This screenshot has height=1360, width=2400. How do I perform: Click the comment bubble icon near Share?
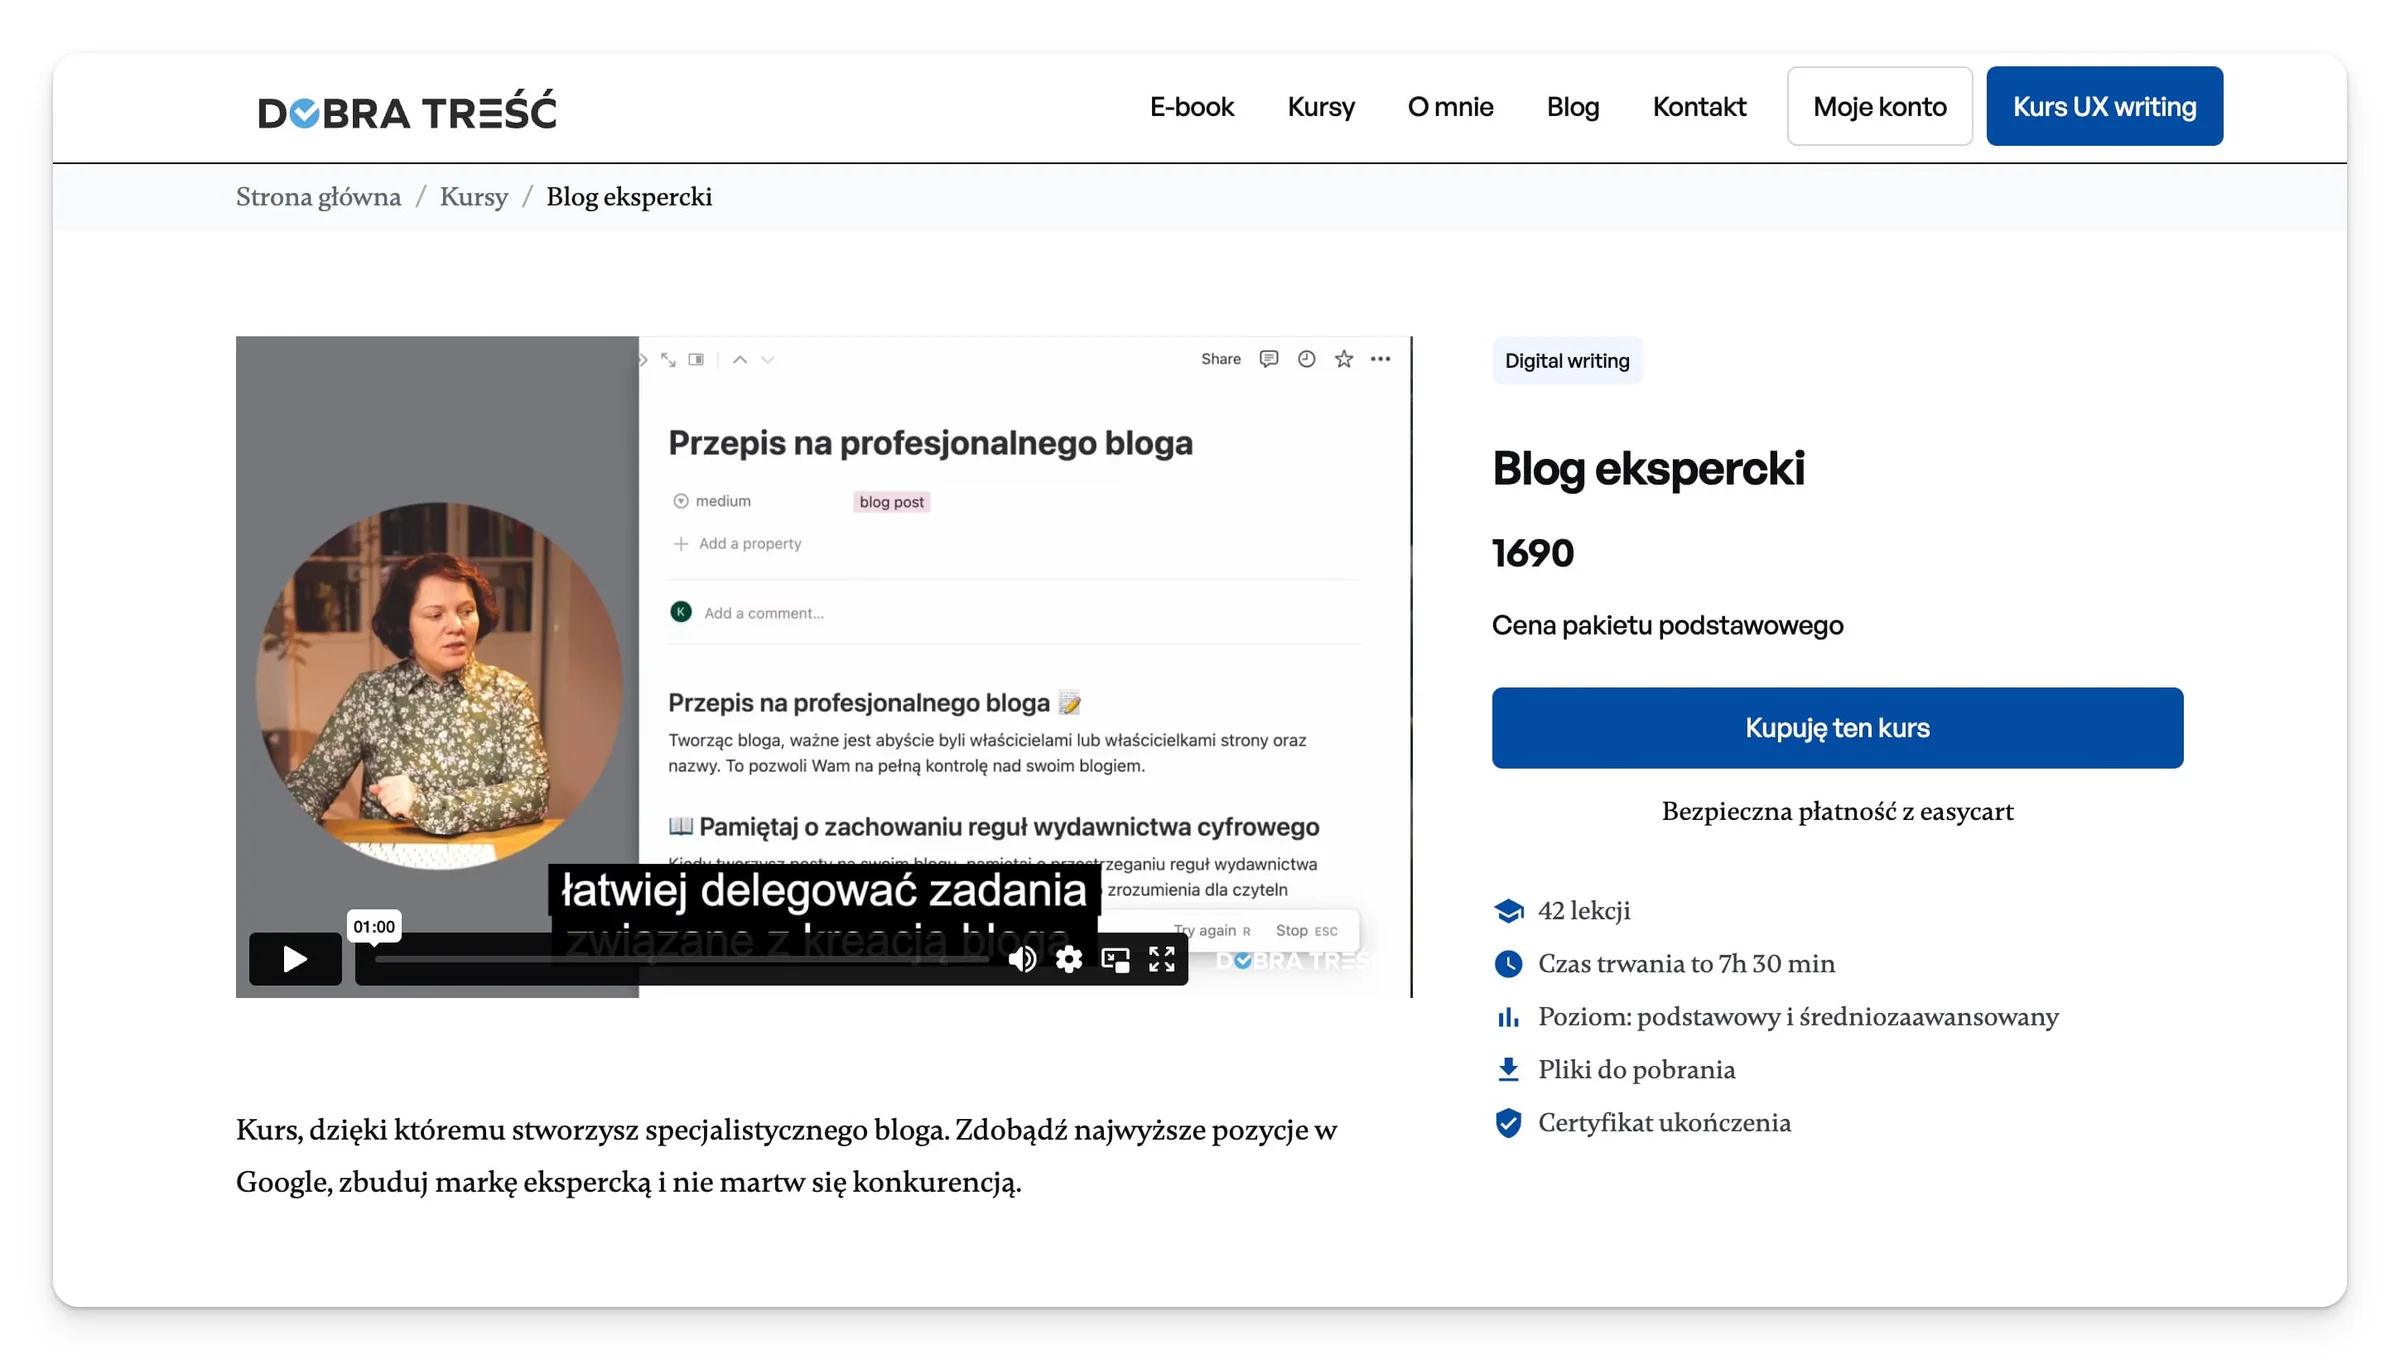pos(1269,359)
